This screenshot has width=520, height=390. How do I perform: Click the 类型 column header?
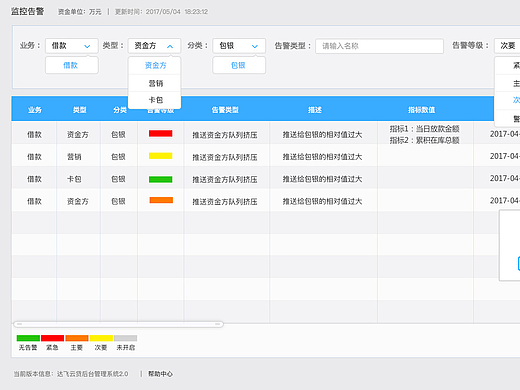click(80, 110)
